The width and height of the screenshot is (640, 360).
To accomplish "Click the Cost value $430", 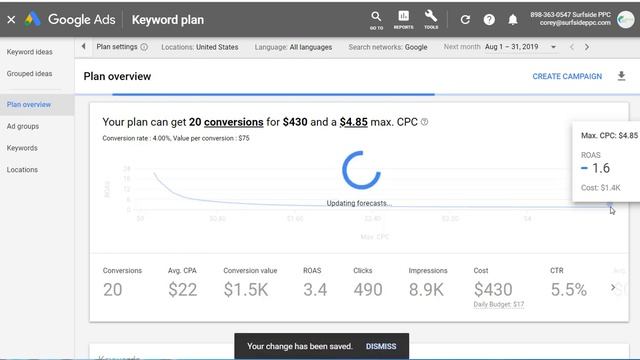I will pos(493,290).
